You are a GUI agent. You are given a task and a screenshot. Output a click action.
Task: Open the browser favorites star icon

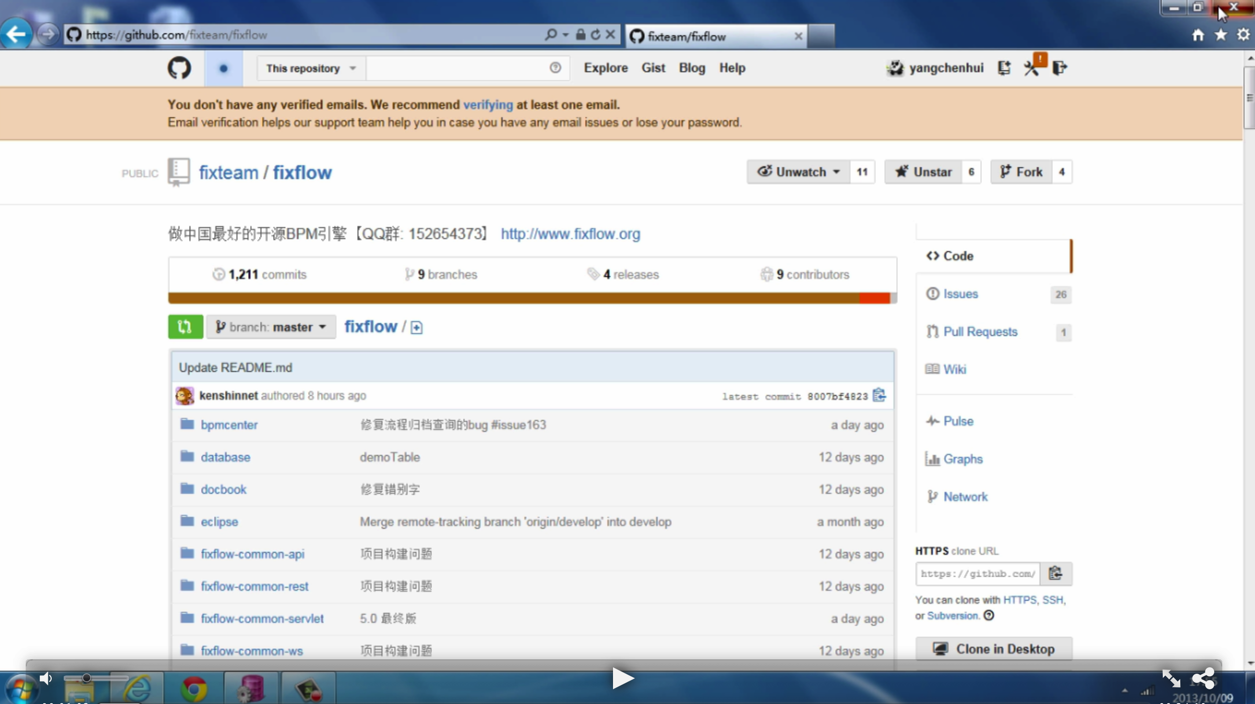click(1221, 35)
